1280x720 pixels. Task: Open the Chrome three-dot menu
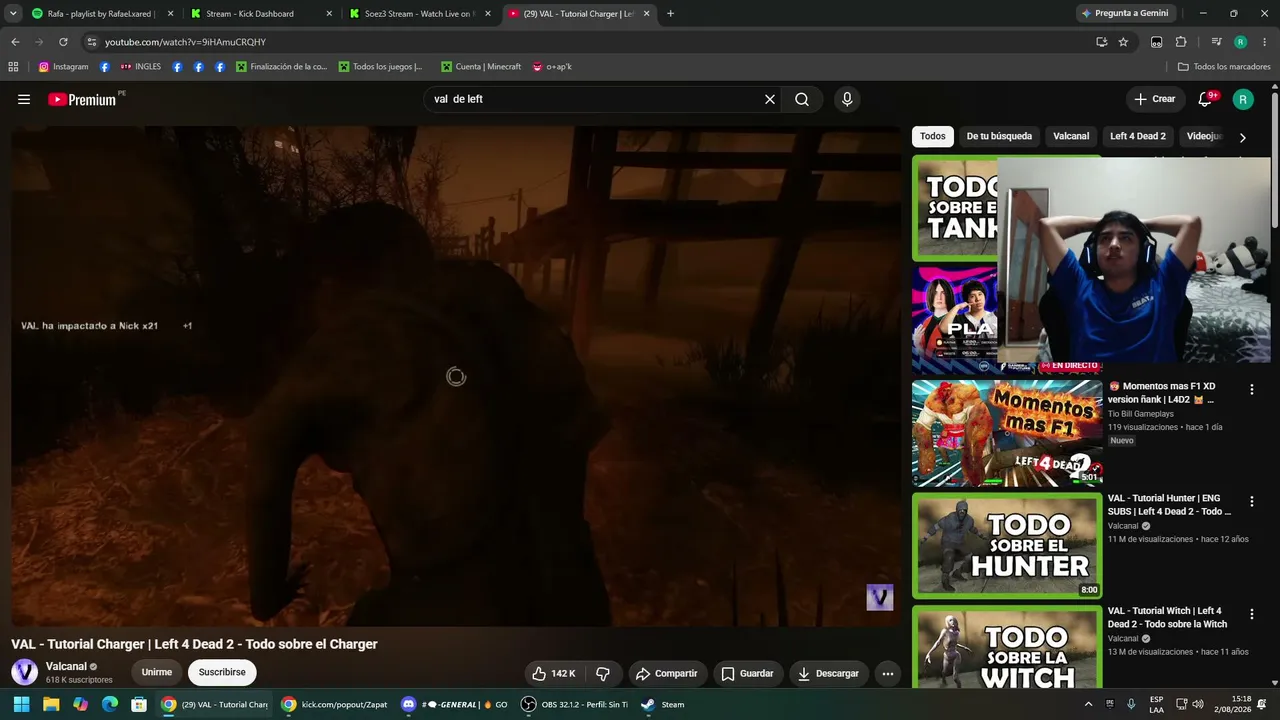[x=1264, y=42]
